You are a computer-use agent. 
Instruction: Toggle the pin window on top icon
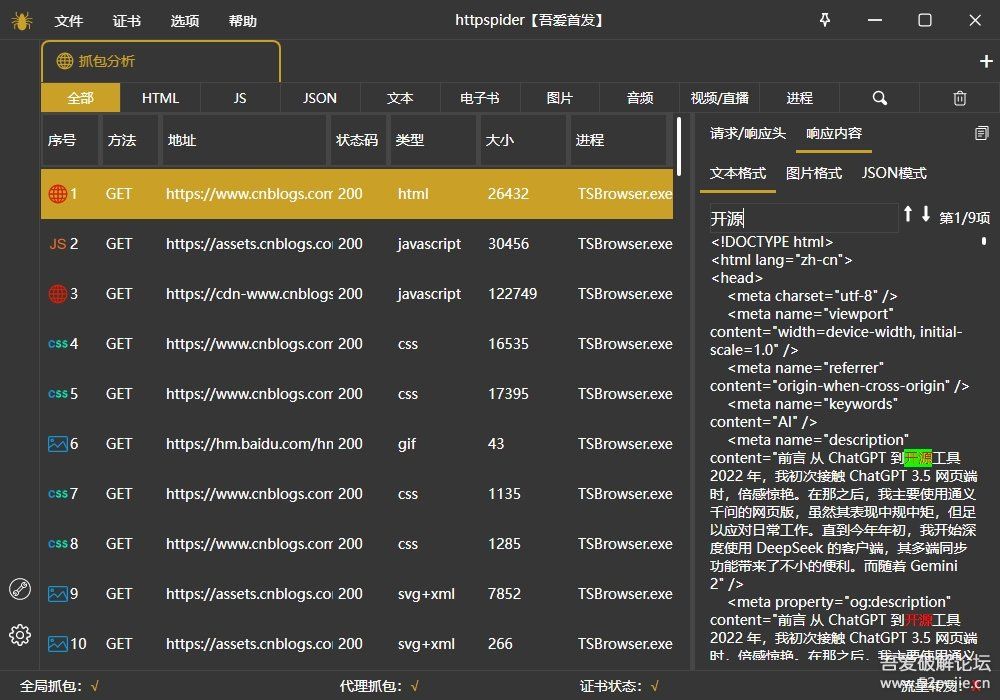click(825, 20)
